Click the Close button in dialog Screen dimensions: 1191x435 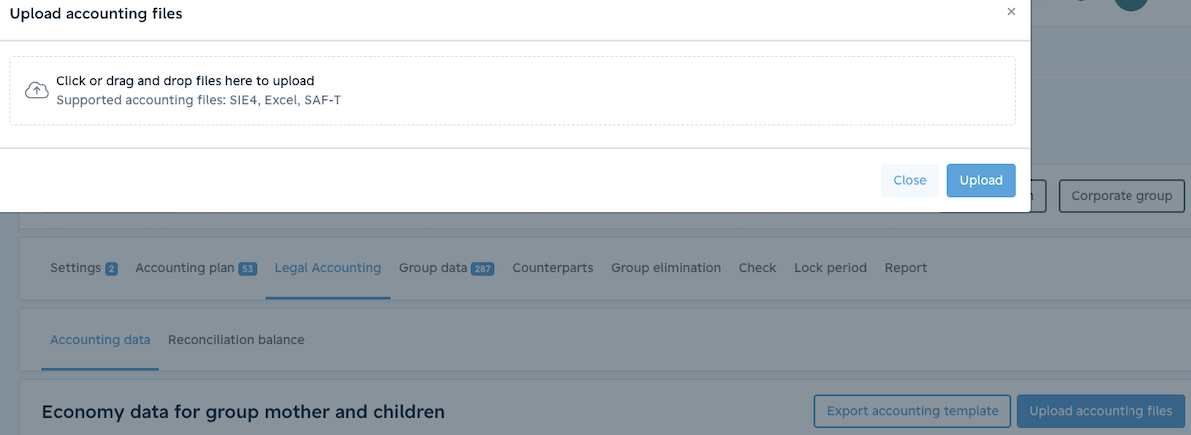pyautogui.click(x=909, y=181)
